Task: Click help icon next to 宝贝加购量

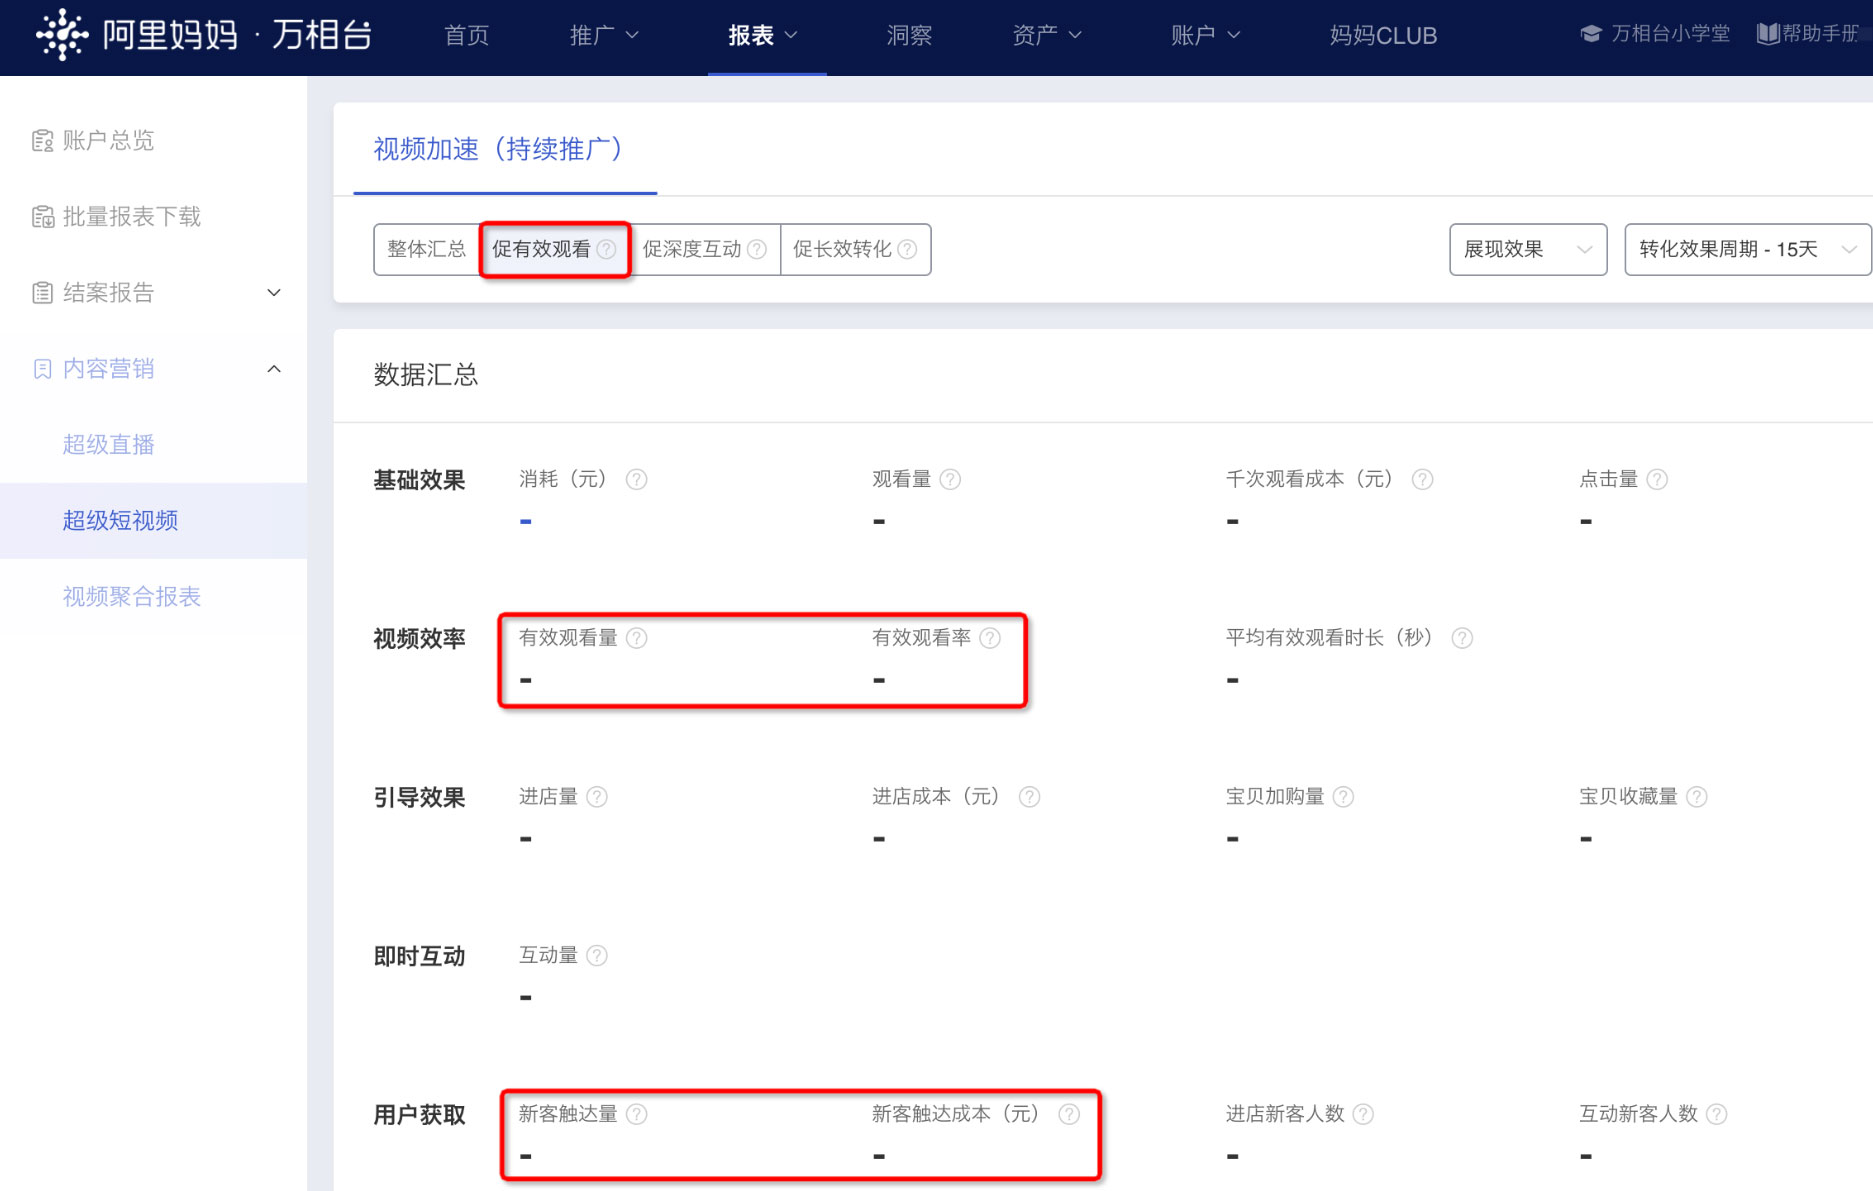Action: click(1343, 797)
